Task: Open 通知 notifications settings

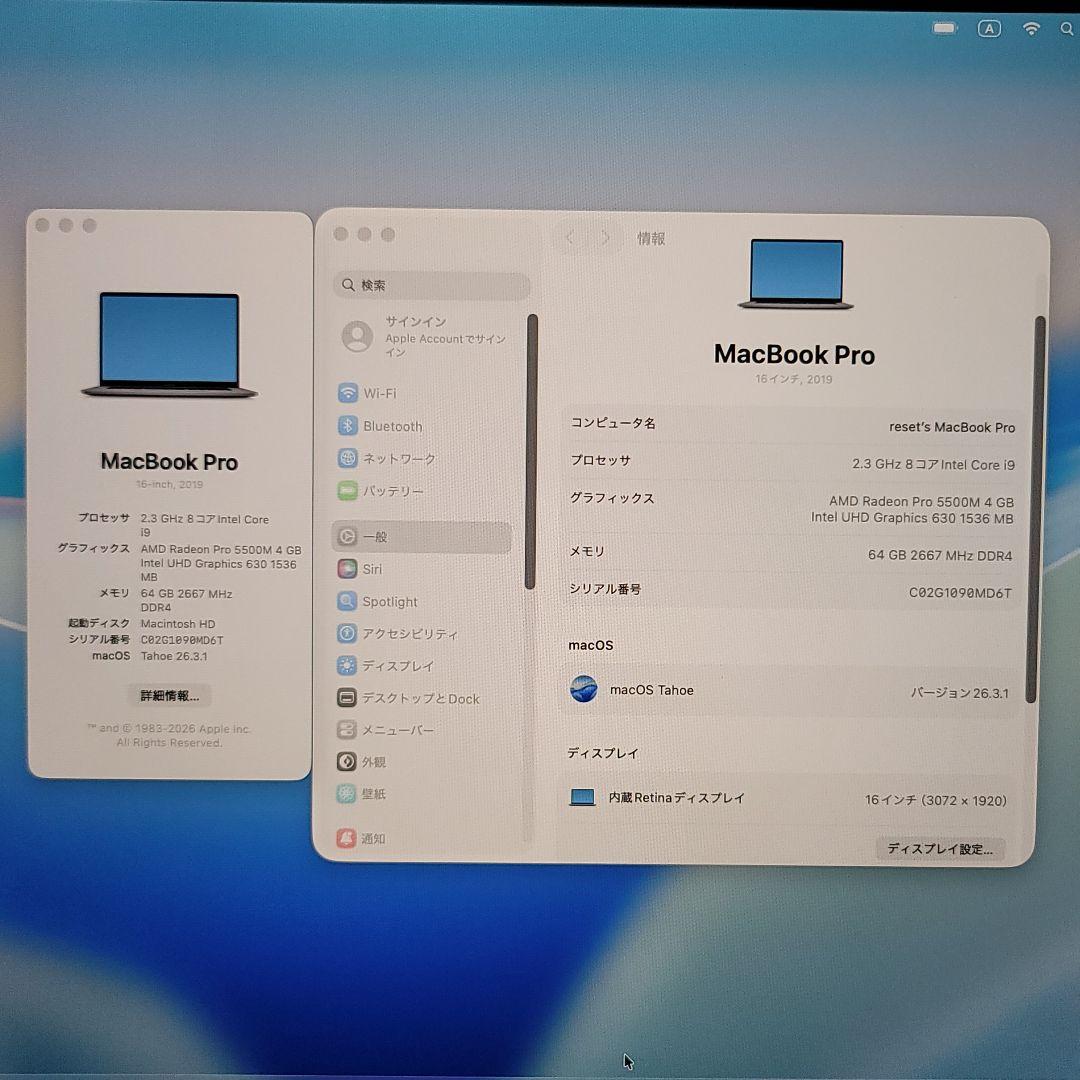Action: point(361,838)
